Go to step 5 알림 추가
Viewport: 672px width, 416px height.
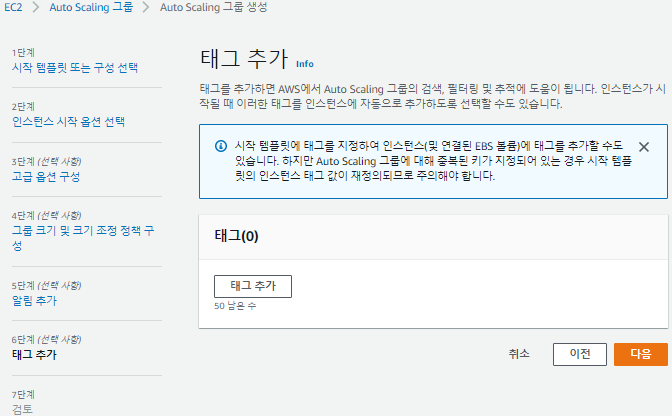pos(34,301)
